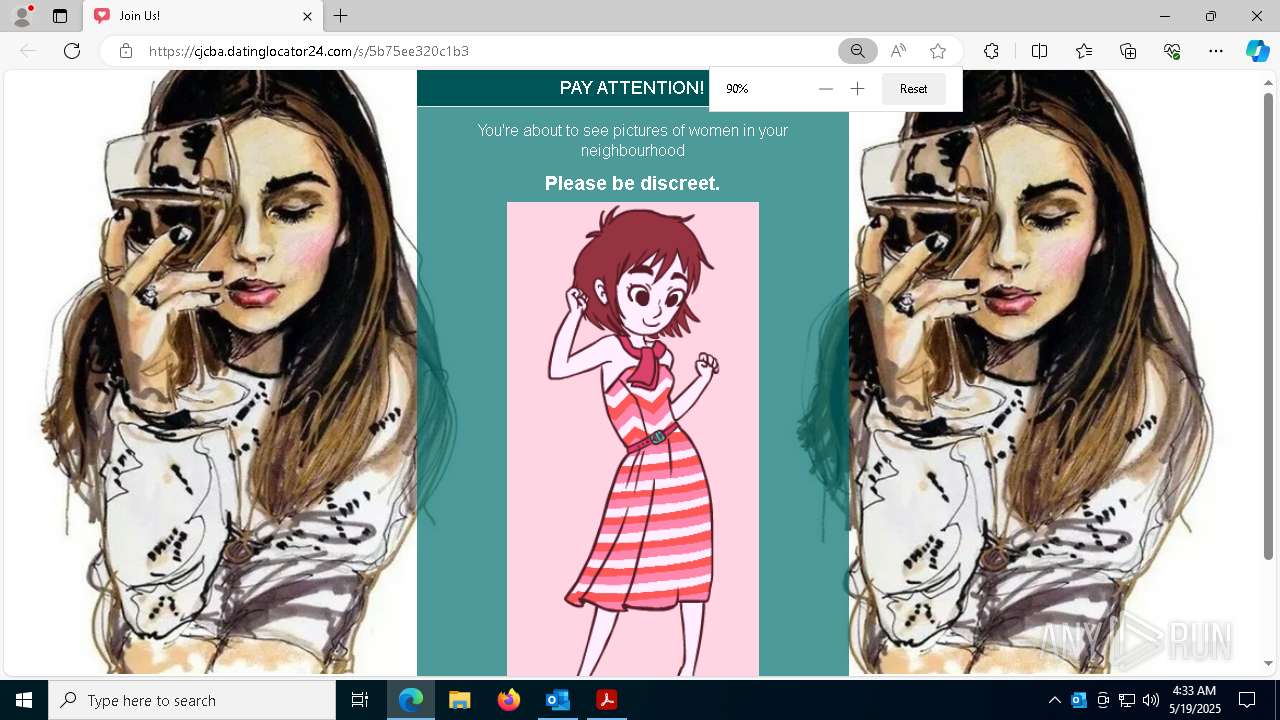Increase zoom with plus button
This screenshot has height=720, width=1280.
click(857, 89)
